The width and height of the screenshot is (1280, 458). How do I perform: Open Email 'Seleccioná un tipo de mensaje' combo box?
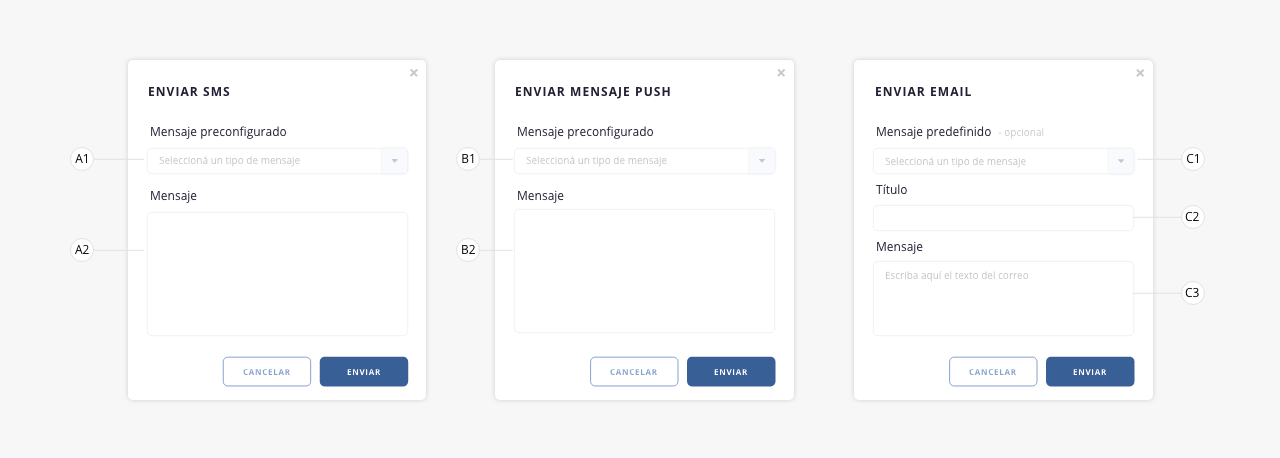(x=1003, y=161)
